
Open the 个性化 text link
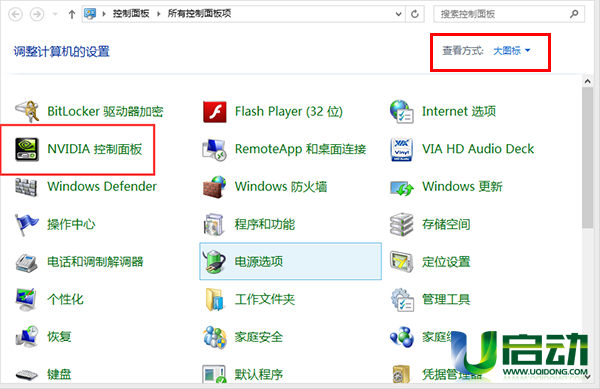coord(65,299)
